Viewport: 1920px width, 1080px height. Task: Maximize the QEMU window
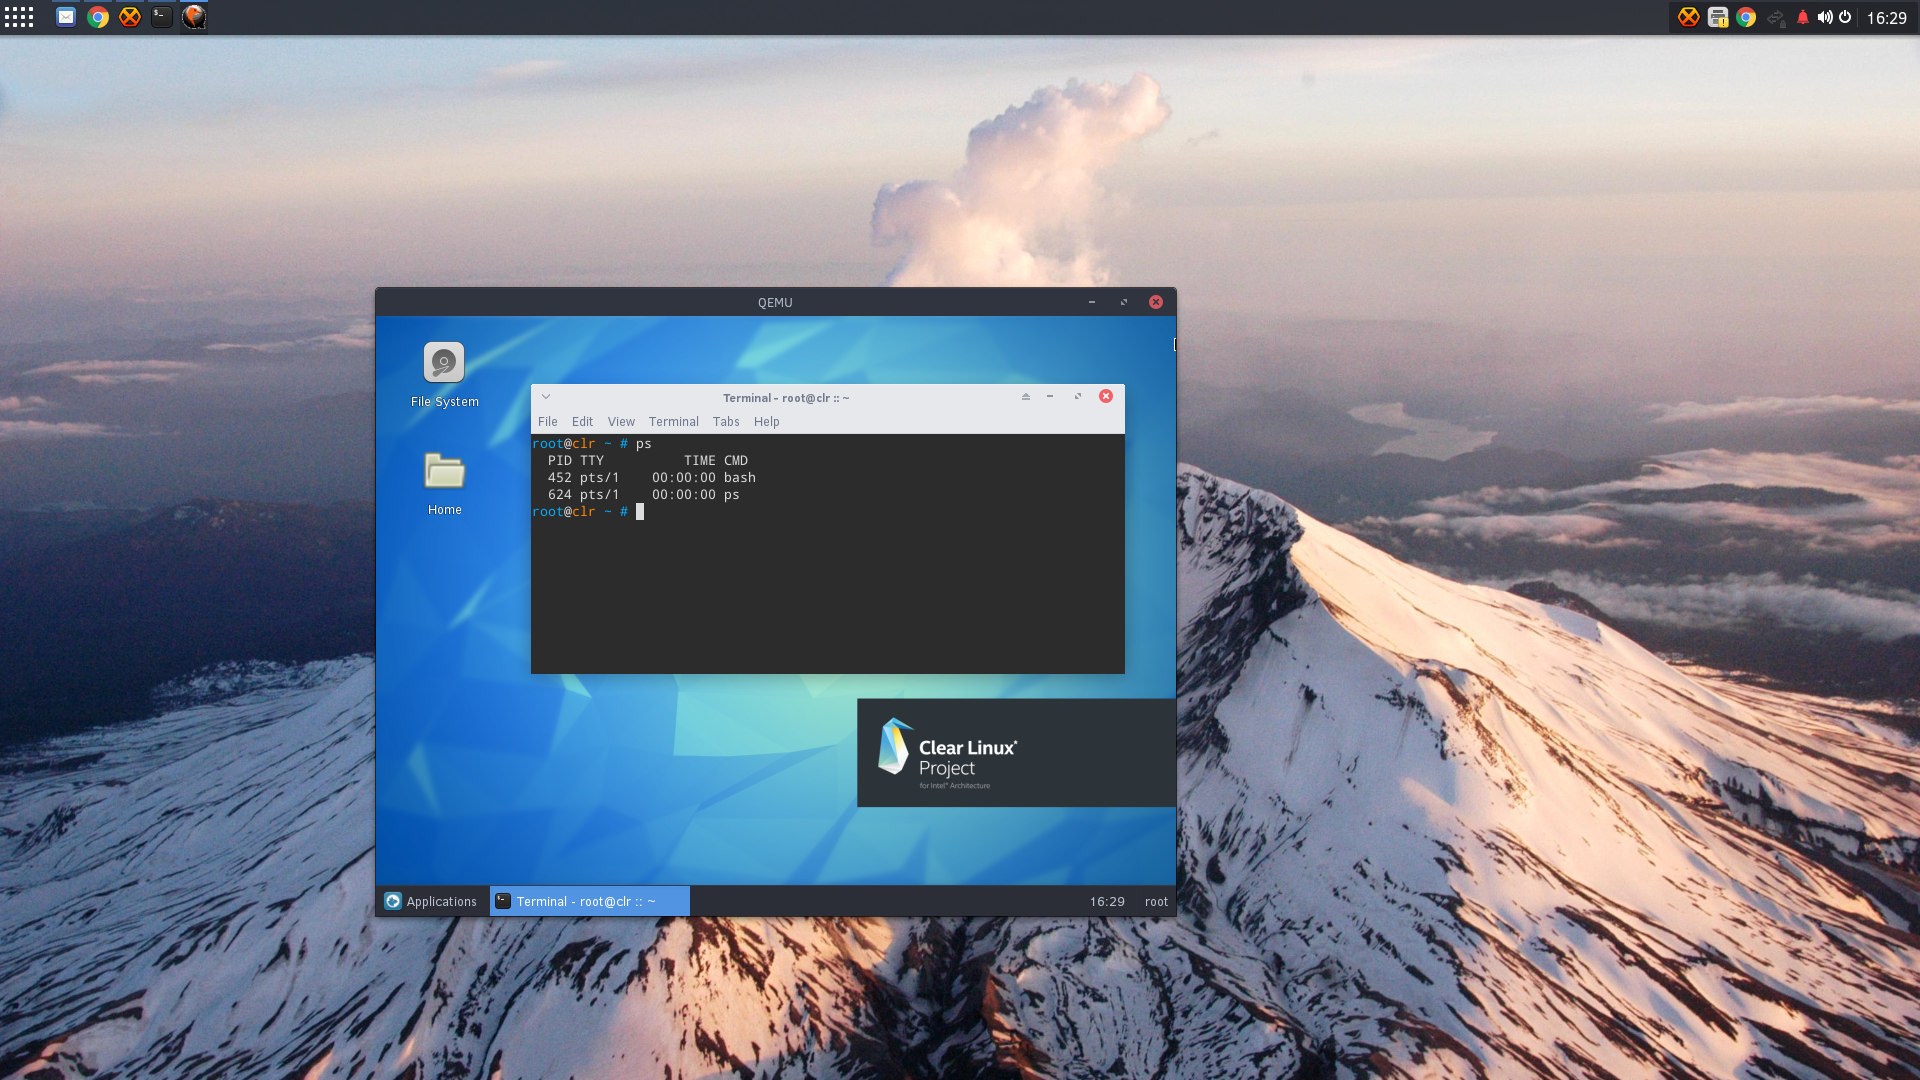point(1124,302)
